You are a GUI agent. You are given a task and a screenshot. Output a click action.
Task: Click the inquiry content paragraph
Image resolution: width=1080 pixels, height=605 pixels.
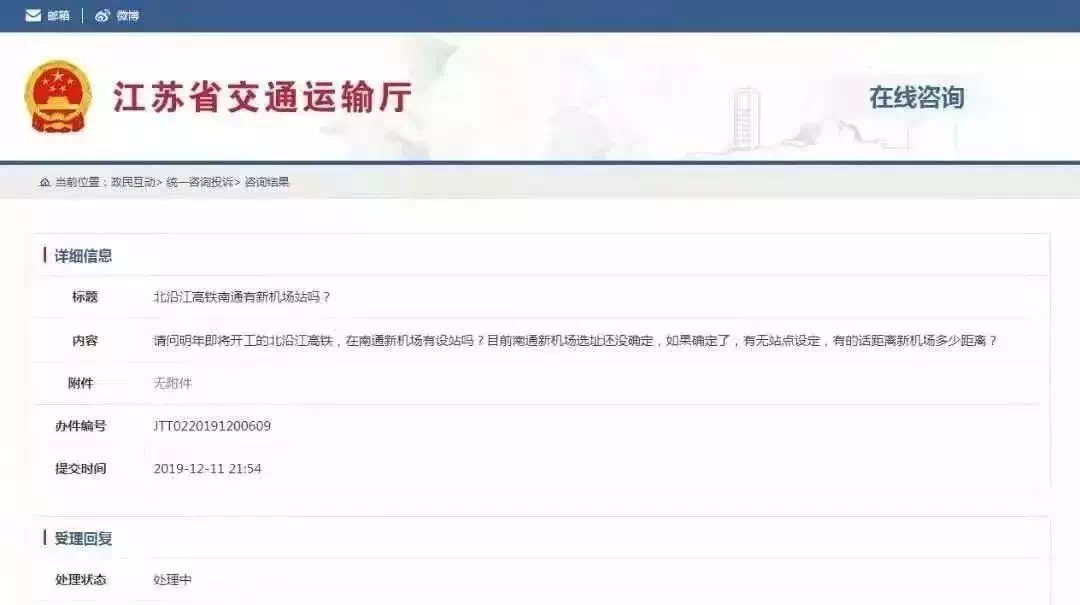(575, 340)
